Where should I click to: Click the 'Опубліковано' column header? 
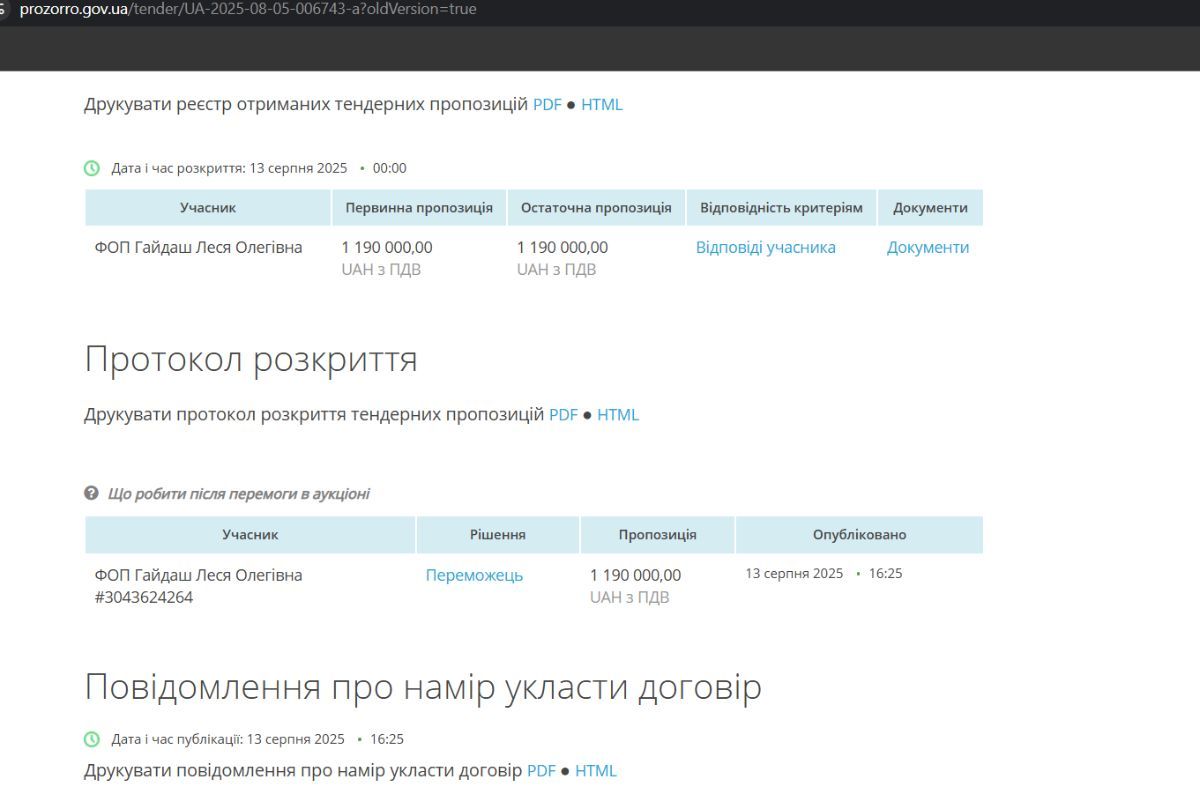click(859, 535)
